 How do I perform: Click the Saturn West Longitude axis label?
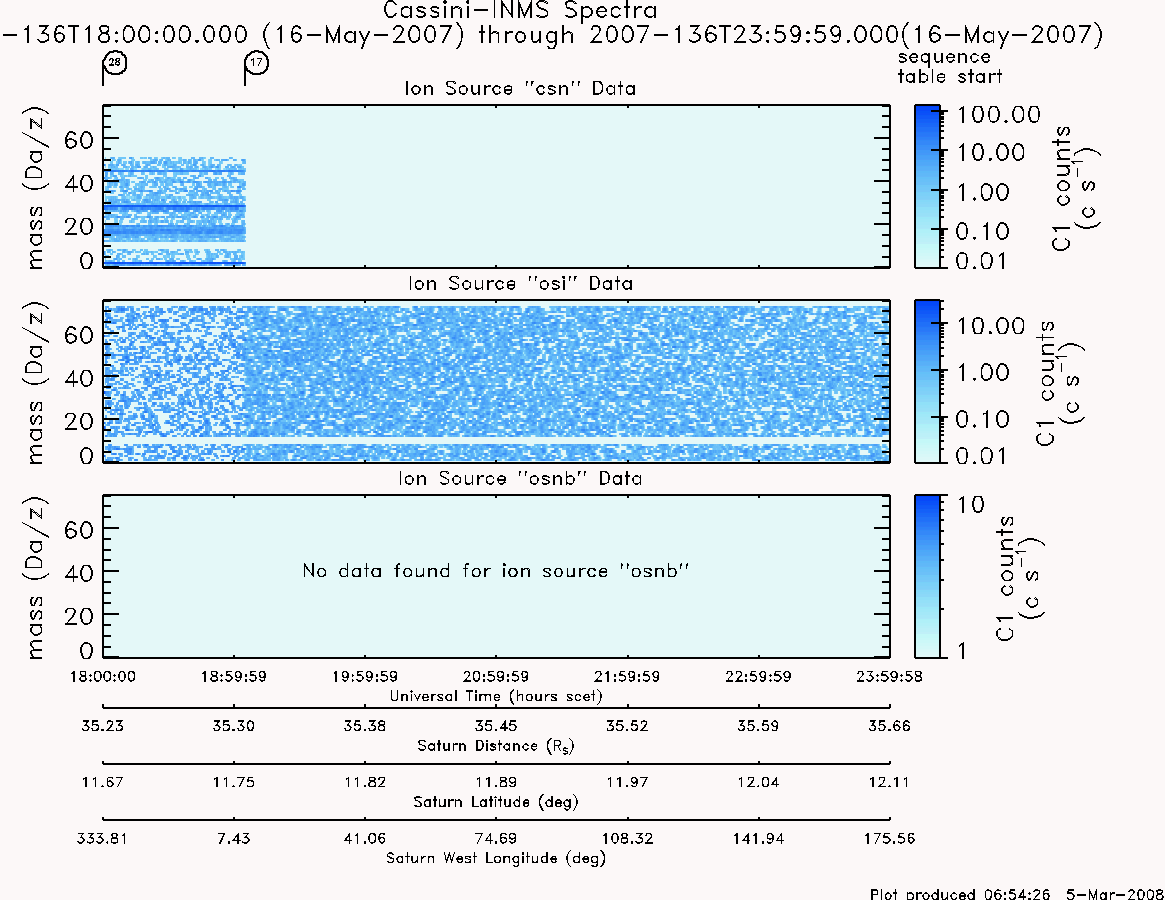[x=496, y=858]
